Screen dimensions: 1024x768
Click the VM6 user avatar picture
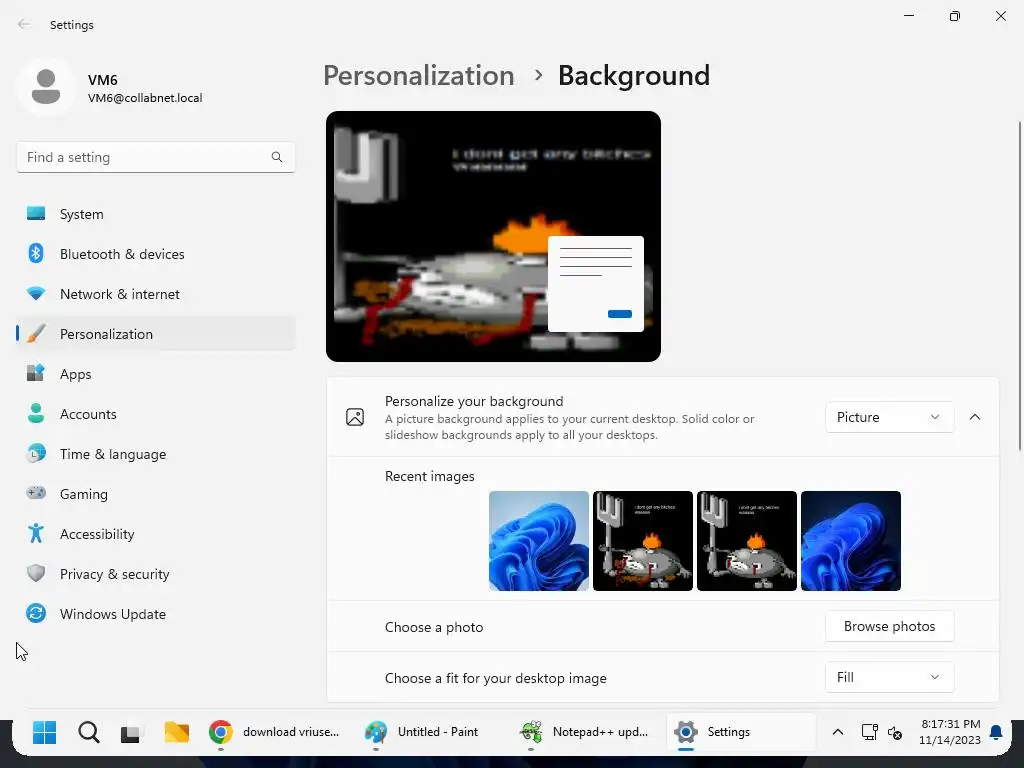click(46, 88)
